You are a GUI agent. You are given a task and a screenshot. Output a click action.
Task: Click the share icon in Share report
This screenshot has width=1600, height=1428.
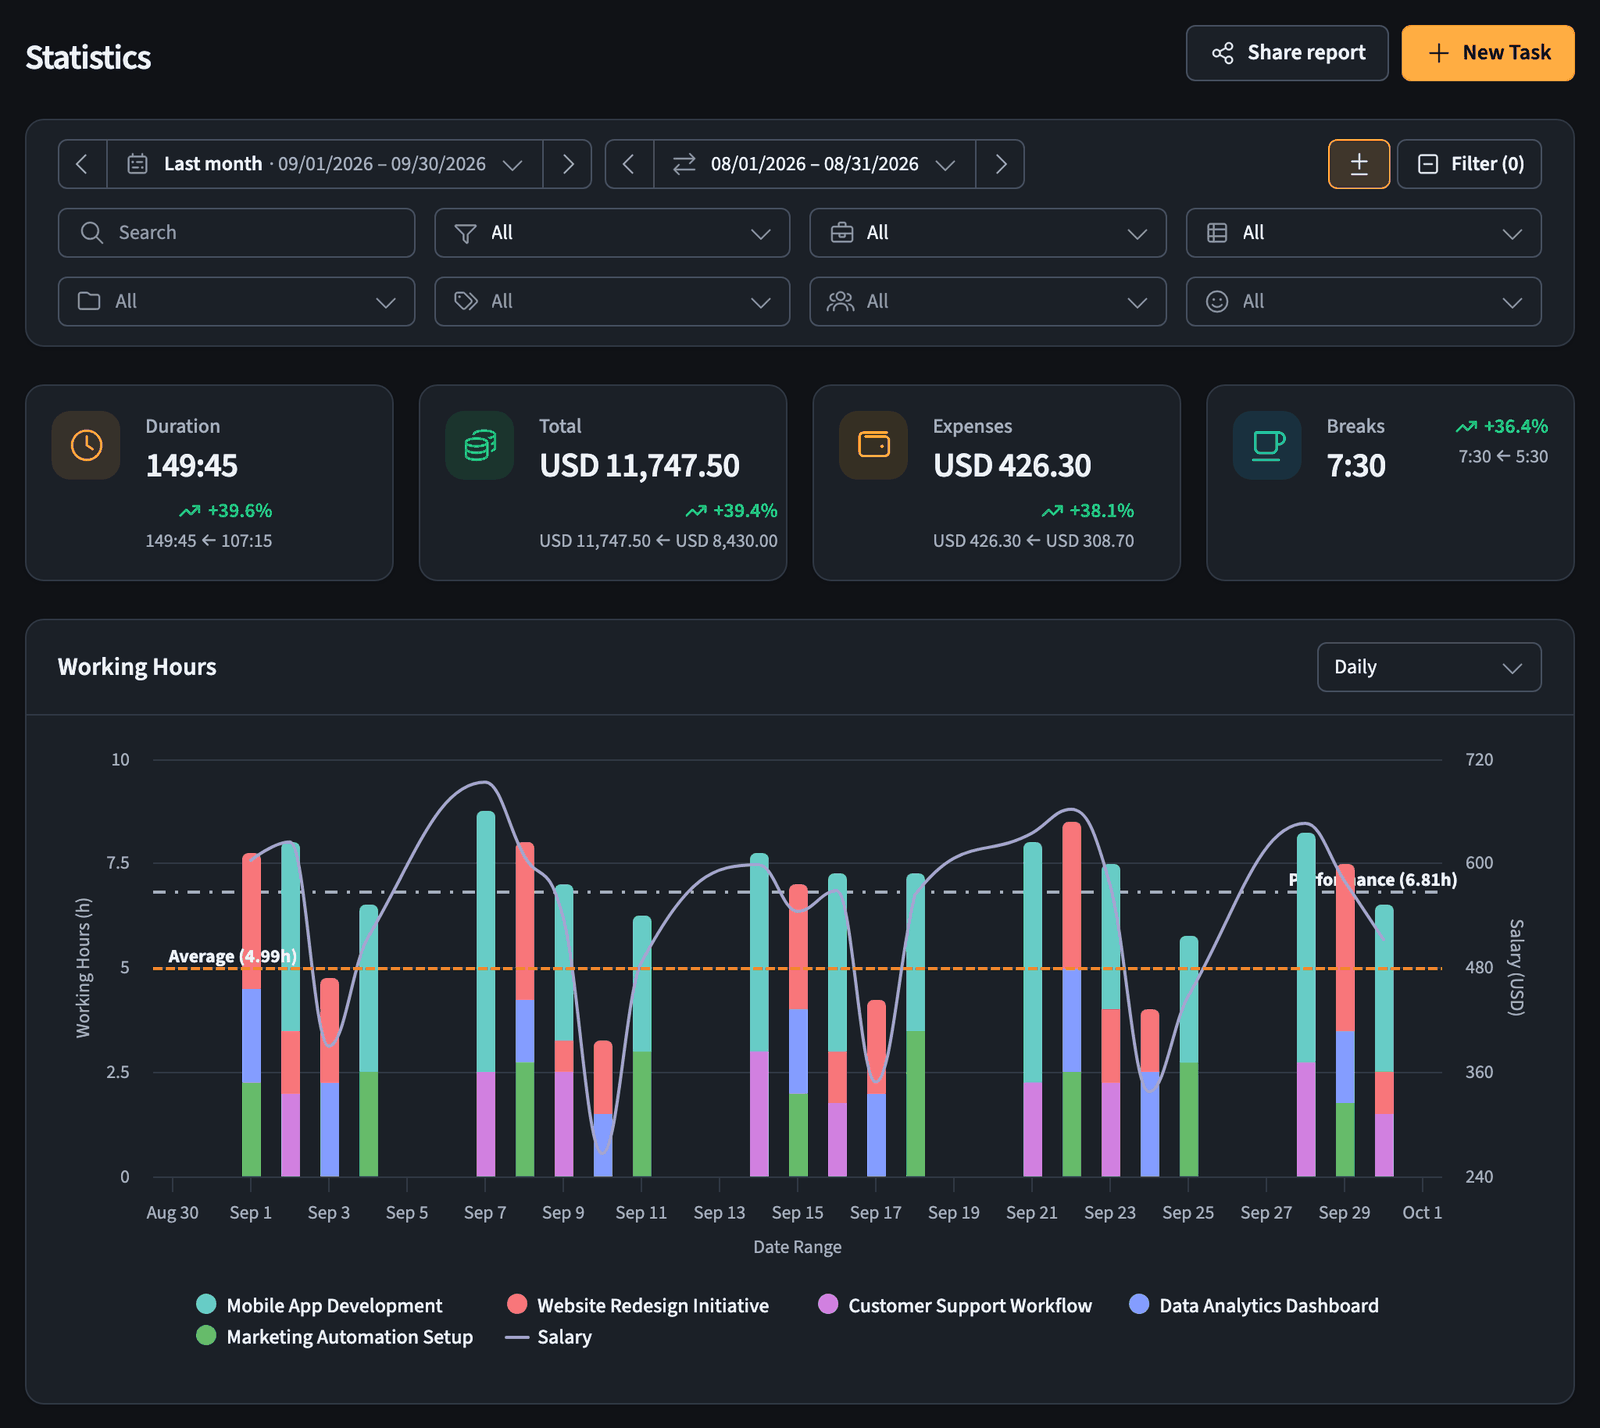1222,53
